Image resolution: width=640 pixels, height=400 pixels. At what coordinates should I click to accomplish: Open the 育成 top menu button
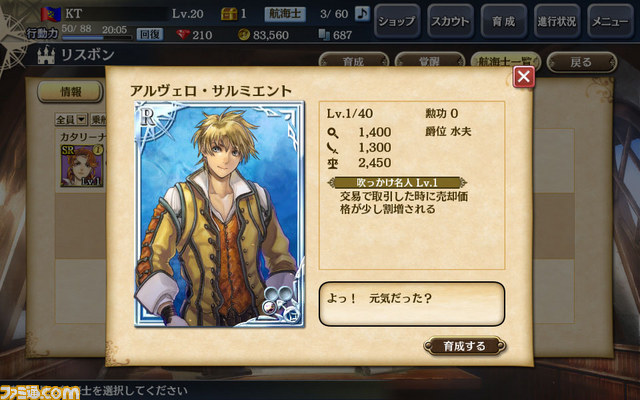click(504, 21)
